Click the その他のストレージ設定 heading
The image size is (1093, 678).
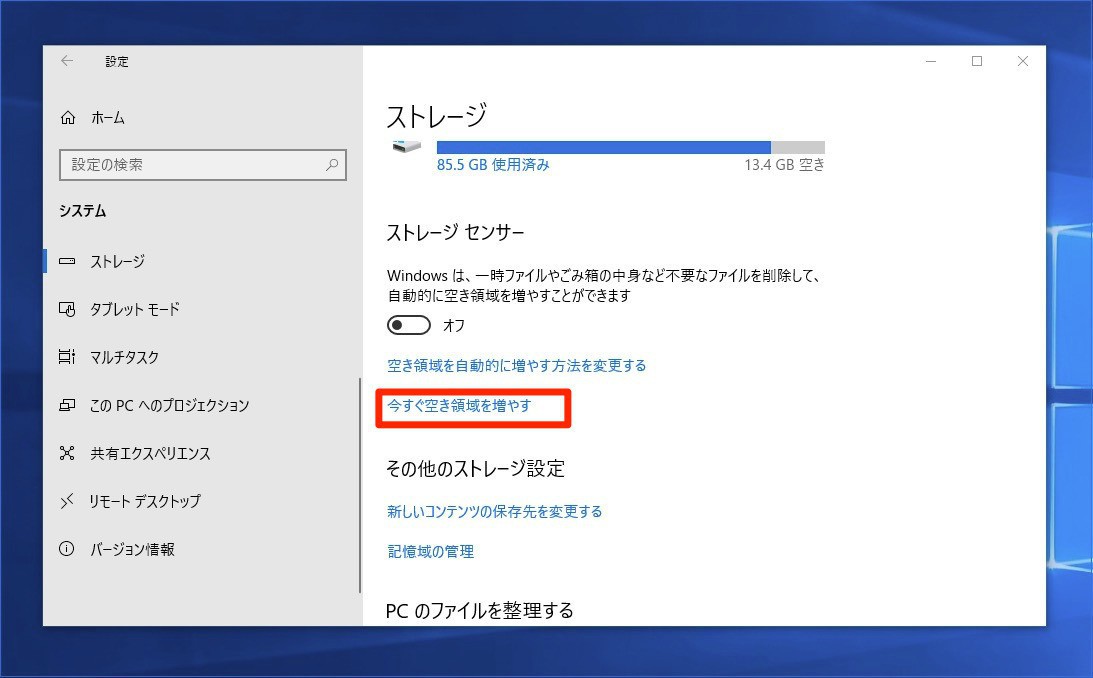coord(475,468)
